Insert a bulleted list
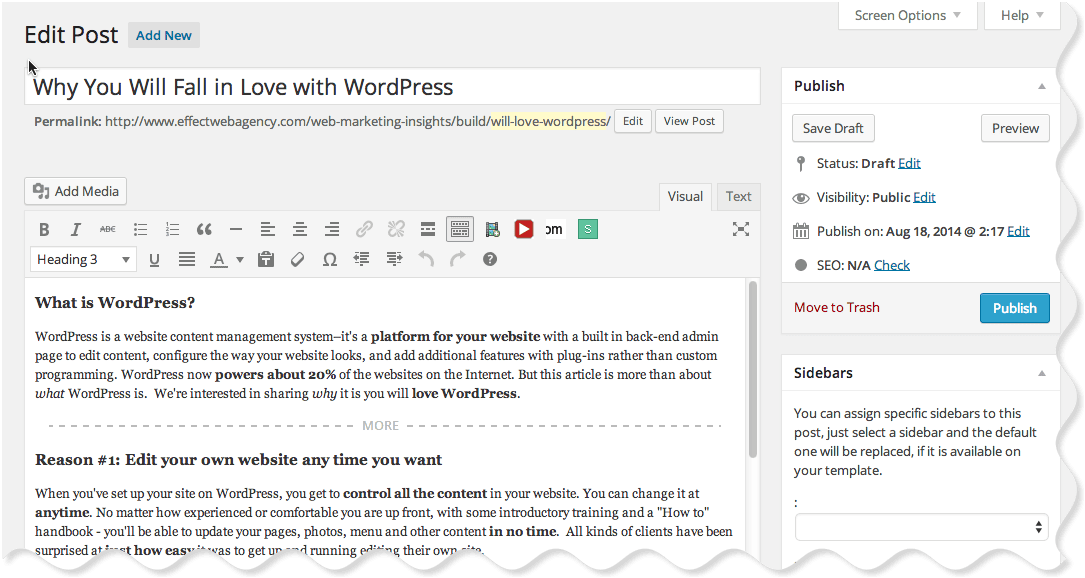 (x=140, y=229)
